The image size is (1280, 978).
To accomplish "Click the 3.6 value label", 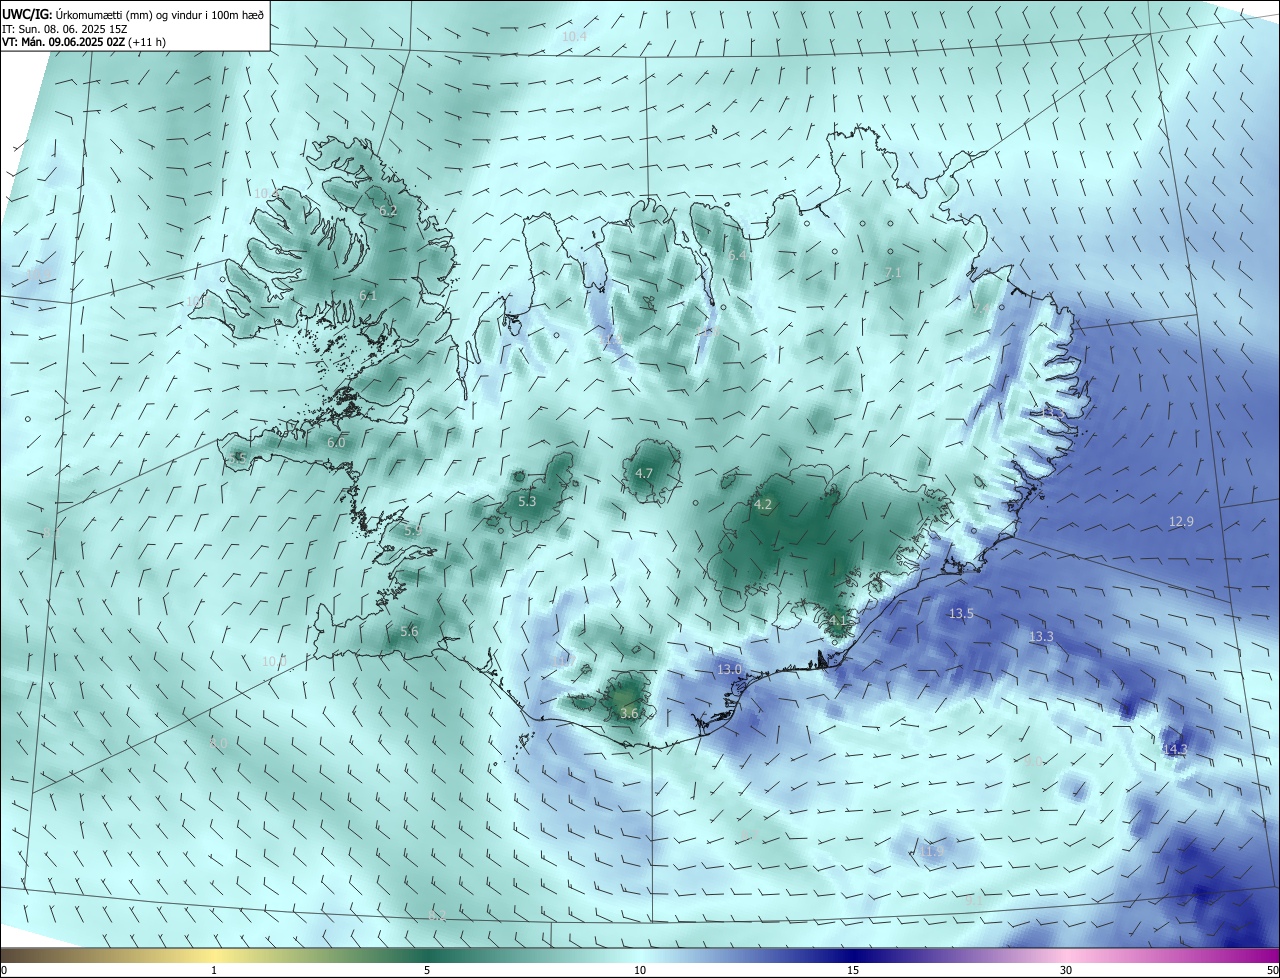I will pyautogui.click(x=629, y=714).
